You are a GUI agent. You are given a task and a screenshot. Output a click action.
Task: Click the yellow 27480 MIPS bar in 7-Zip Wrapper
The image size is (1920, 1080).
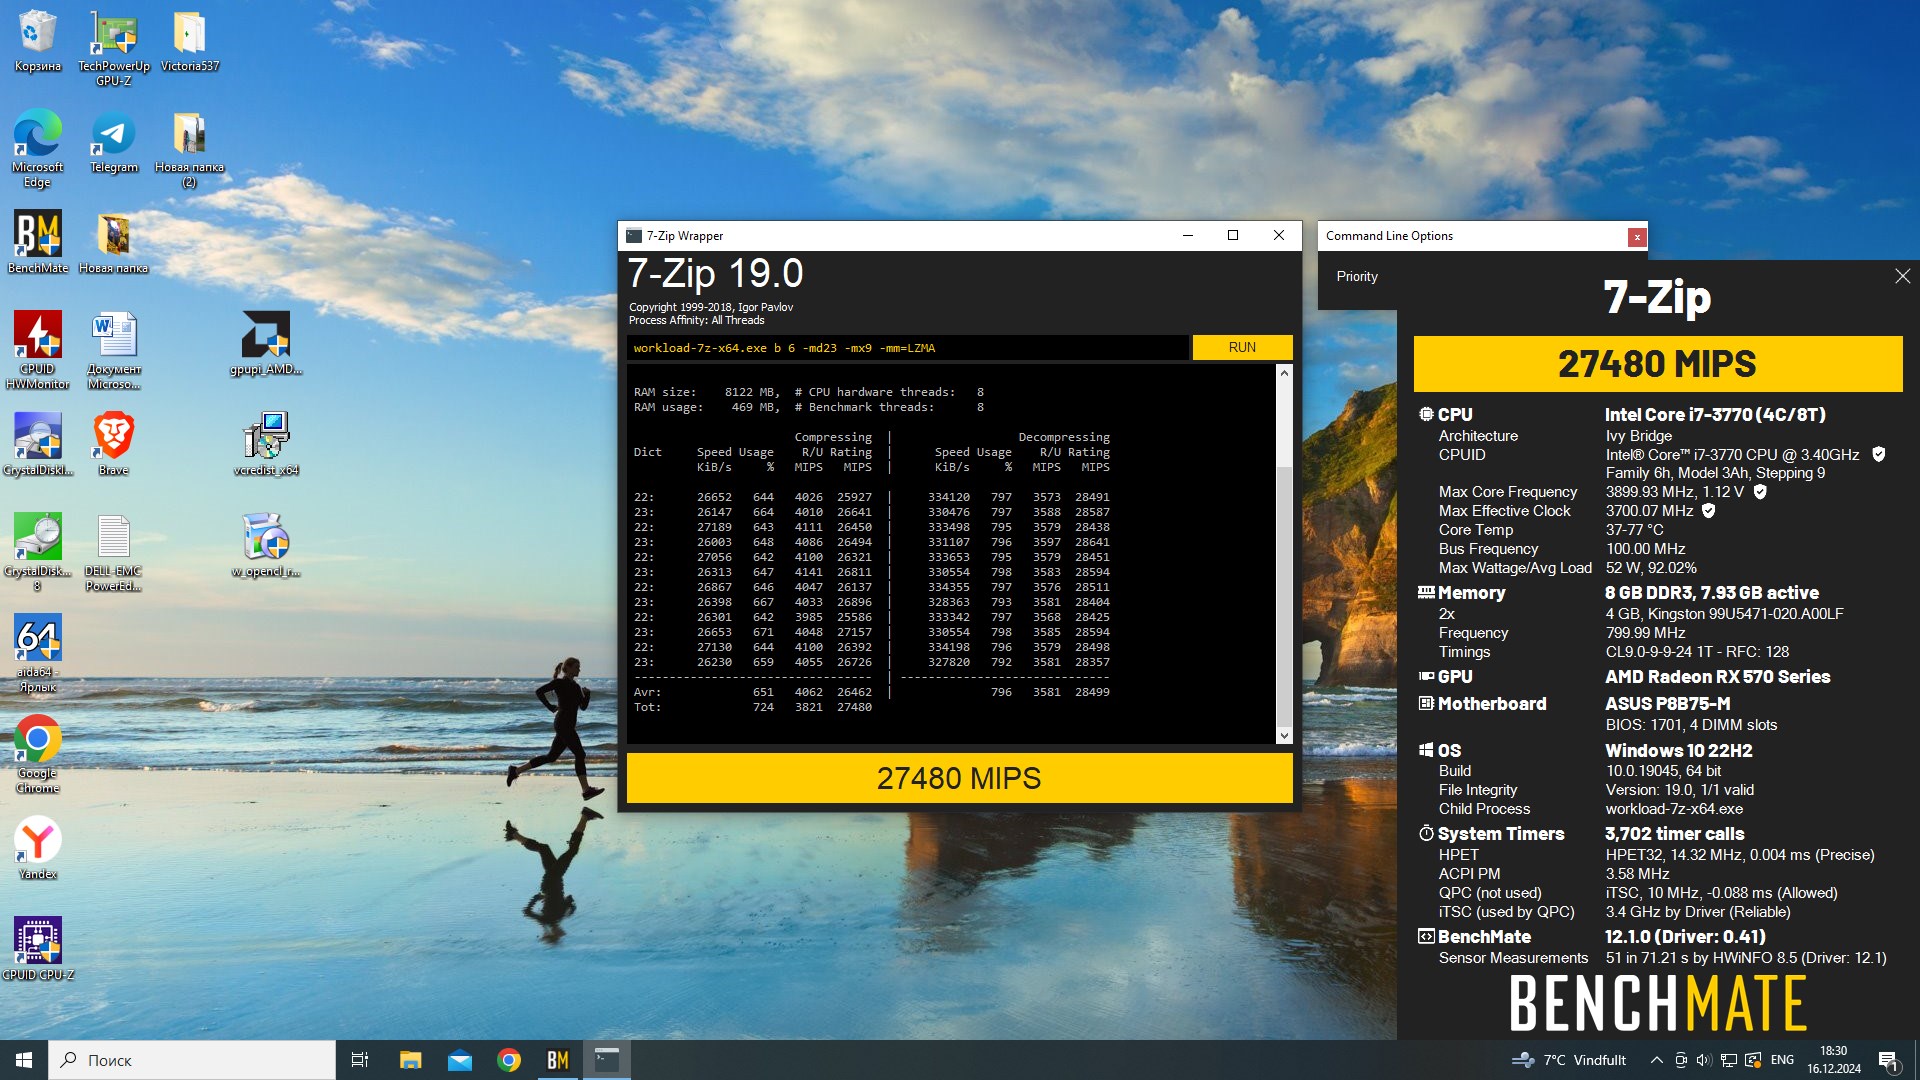(959, 778)
